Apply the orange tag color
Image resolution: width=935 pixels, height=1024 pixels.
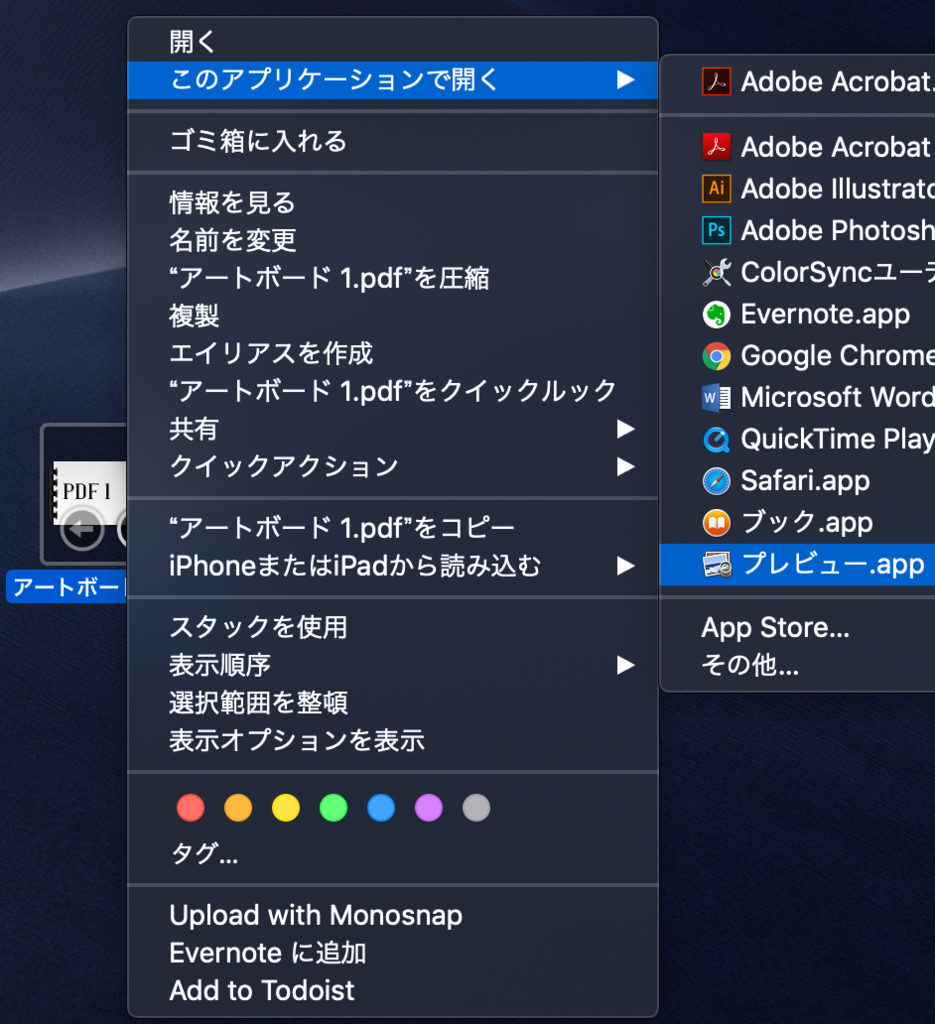(x=238, y=808)
